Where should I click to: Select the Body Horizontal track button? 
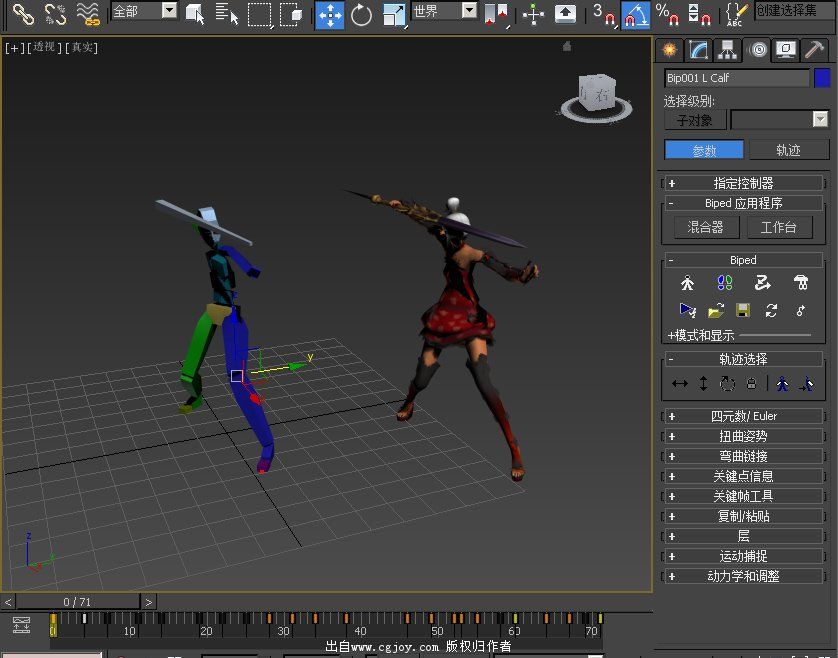point(680,383)
